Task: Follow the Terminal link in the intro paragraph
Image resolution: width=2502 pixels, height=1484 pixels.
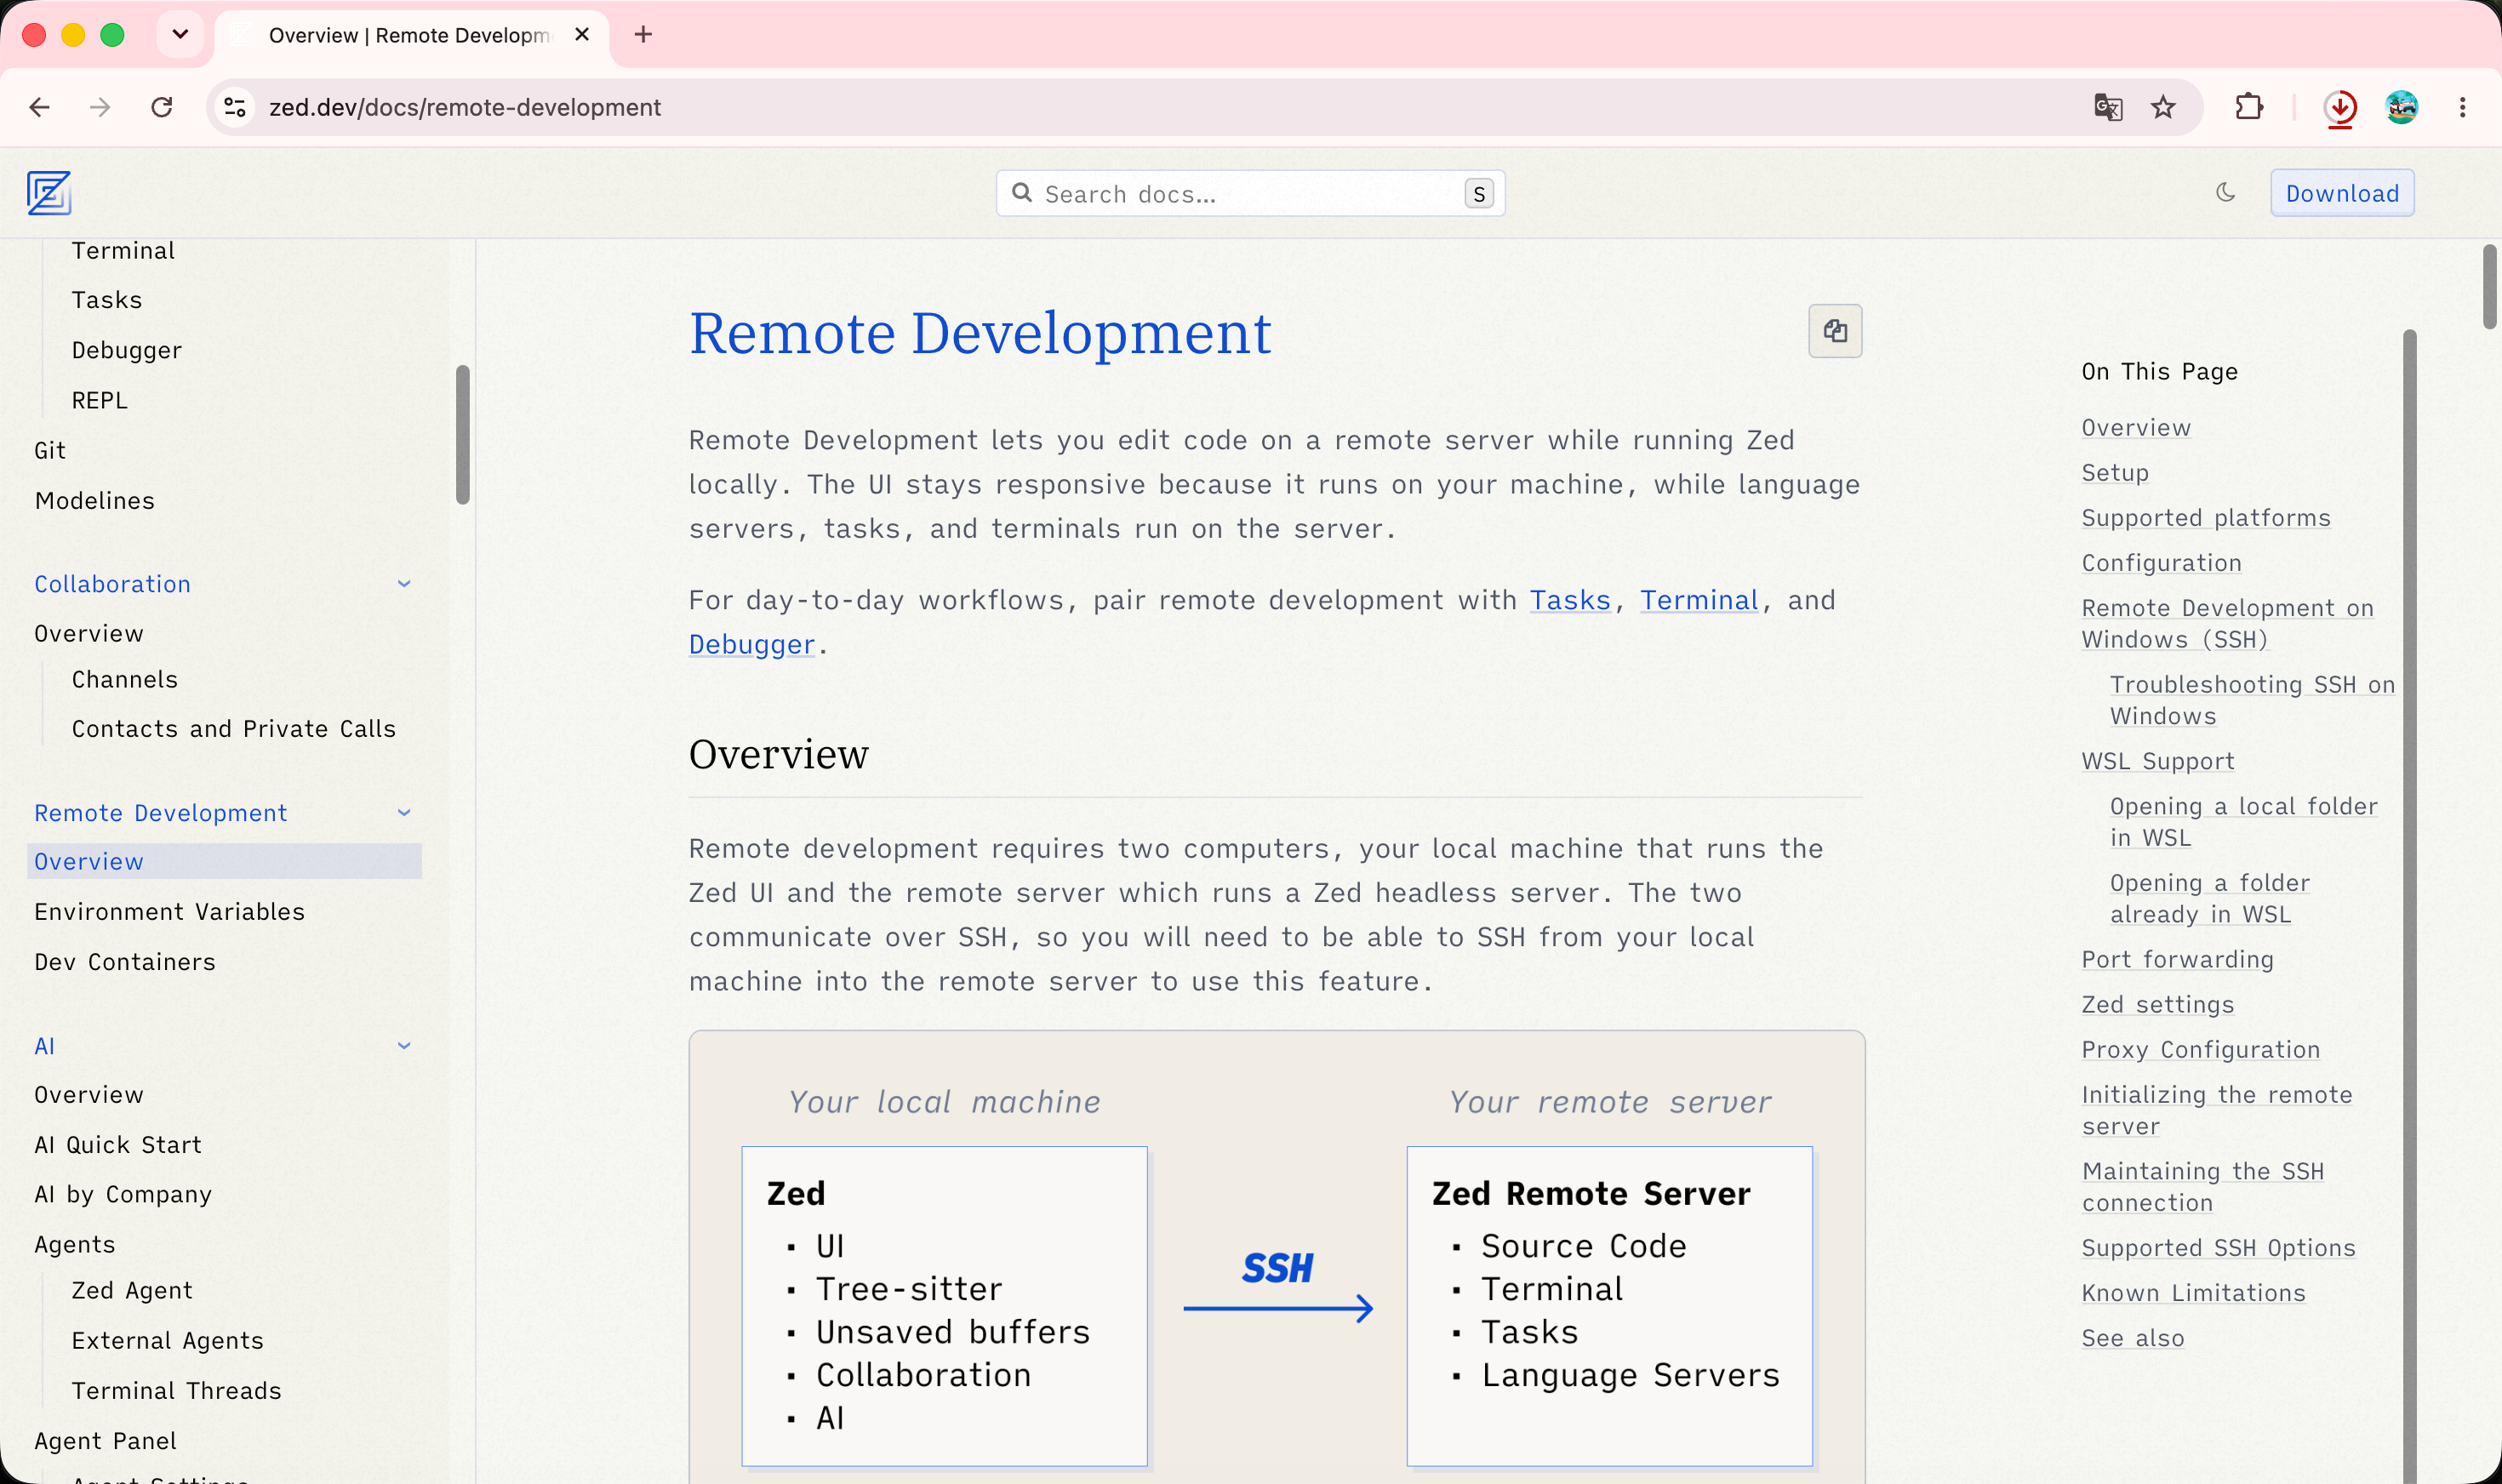Action: 1699,600
